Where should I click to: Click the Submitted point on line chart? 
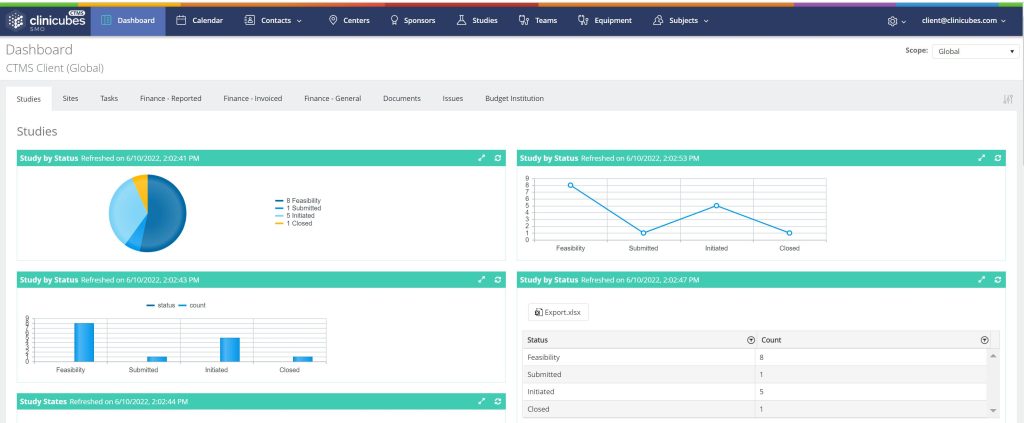click(x=643, y=233)
